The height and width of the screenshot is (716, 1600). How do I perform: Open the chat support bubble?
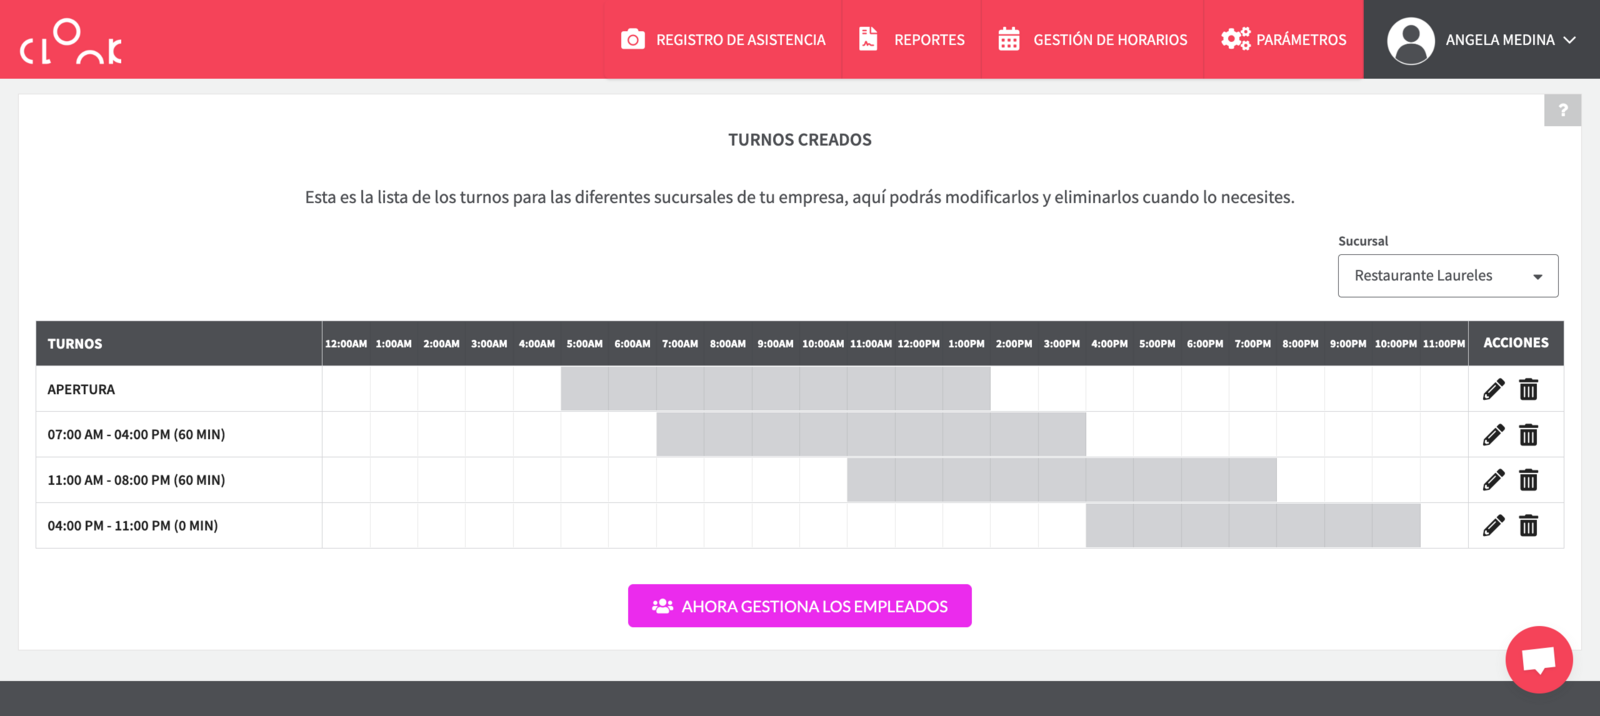(1538, 660)
